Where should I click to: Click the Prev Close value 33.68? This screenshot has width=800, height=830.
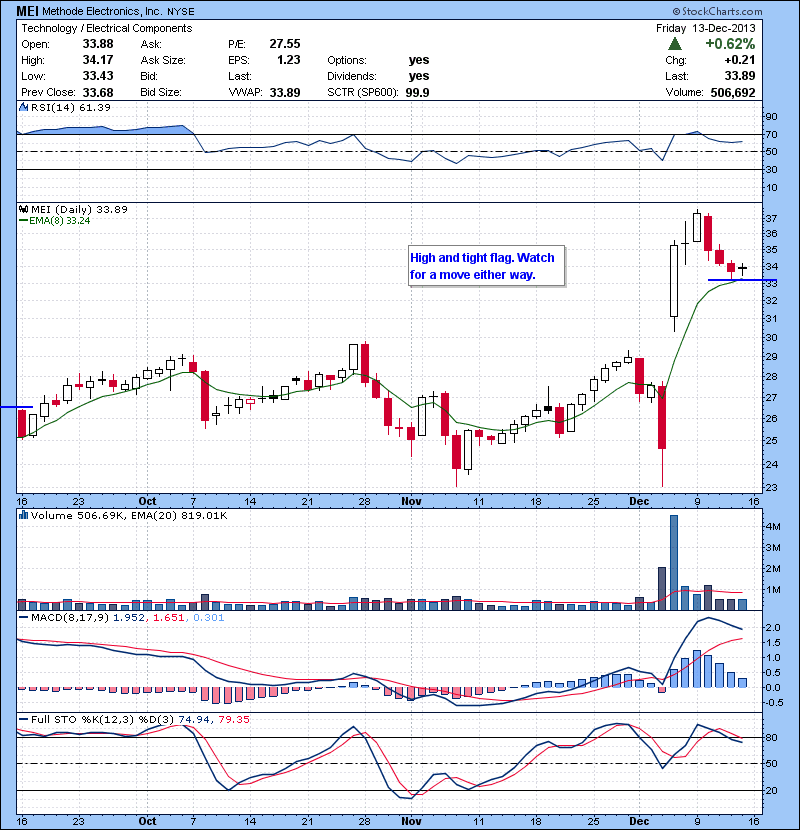pyautogui.click(x=98, y=92)
